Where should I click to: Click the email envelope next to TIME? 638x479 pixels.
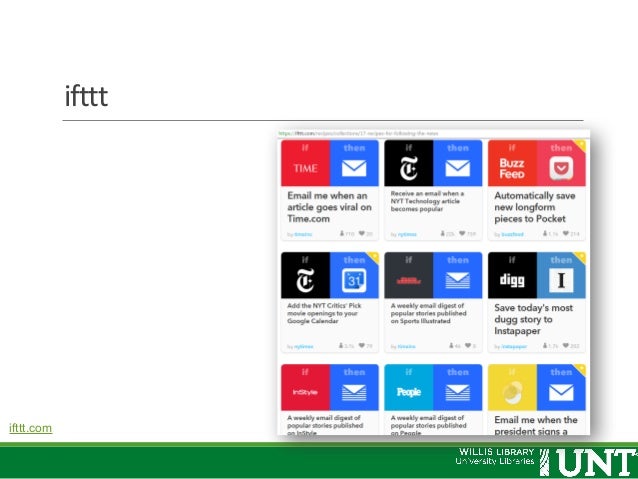[x=354, y=168]
